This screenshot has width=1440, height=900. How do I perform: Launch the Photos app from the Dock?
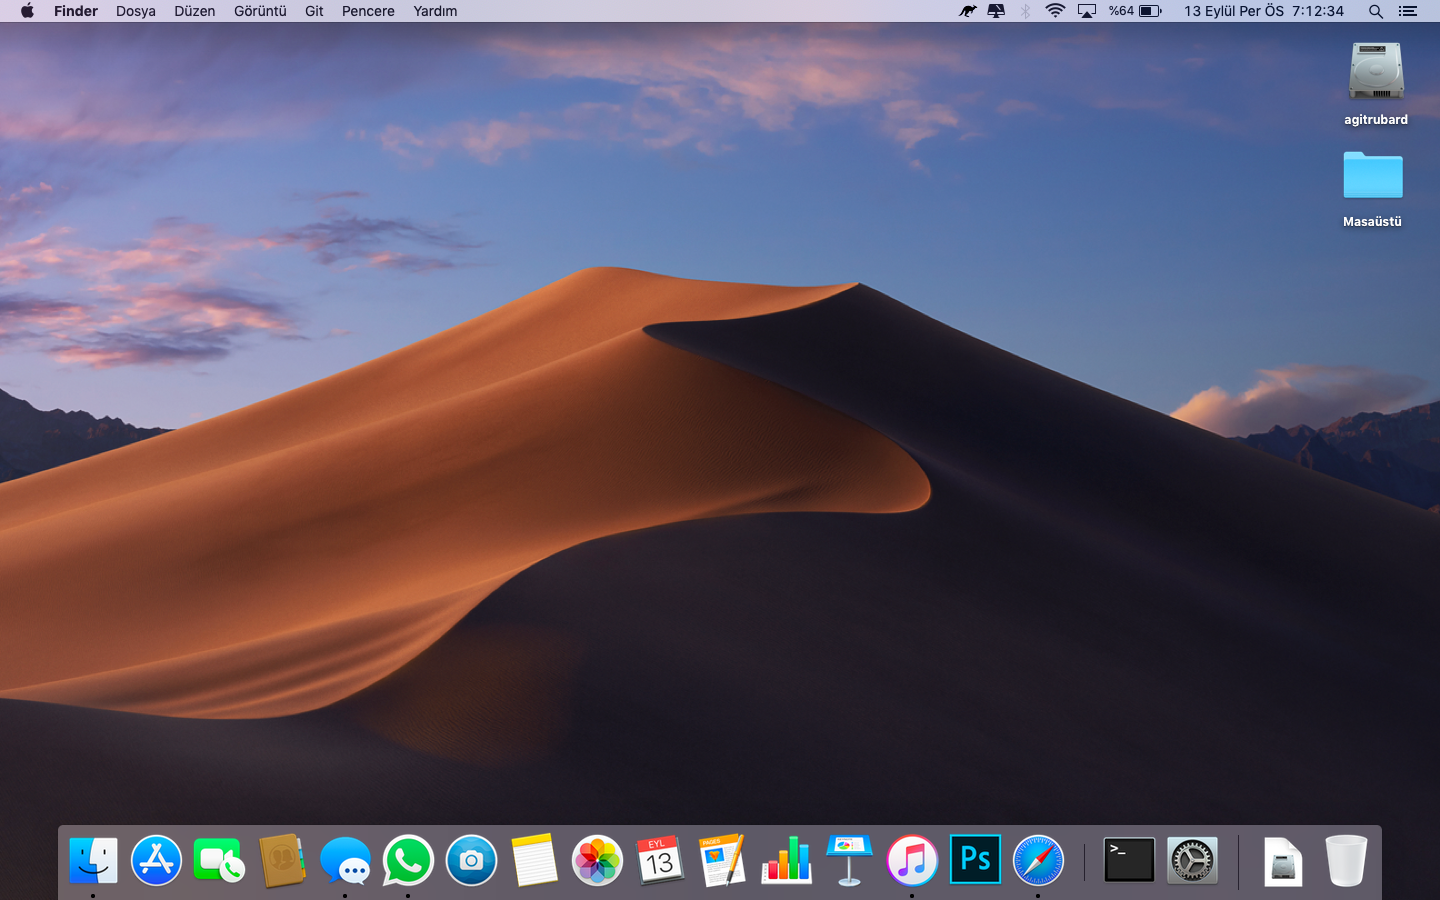(597, 860)
